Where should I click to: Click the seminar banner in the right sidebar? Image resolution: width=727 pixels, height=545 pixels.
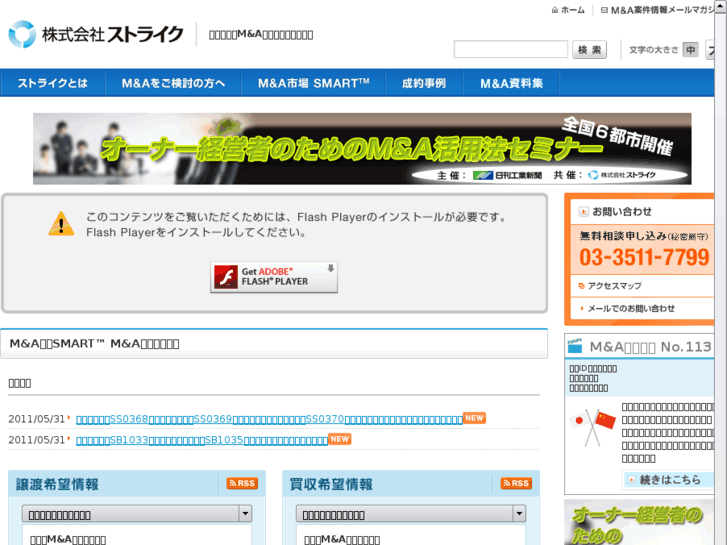coord(639,522)
